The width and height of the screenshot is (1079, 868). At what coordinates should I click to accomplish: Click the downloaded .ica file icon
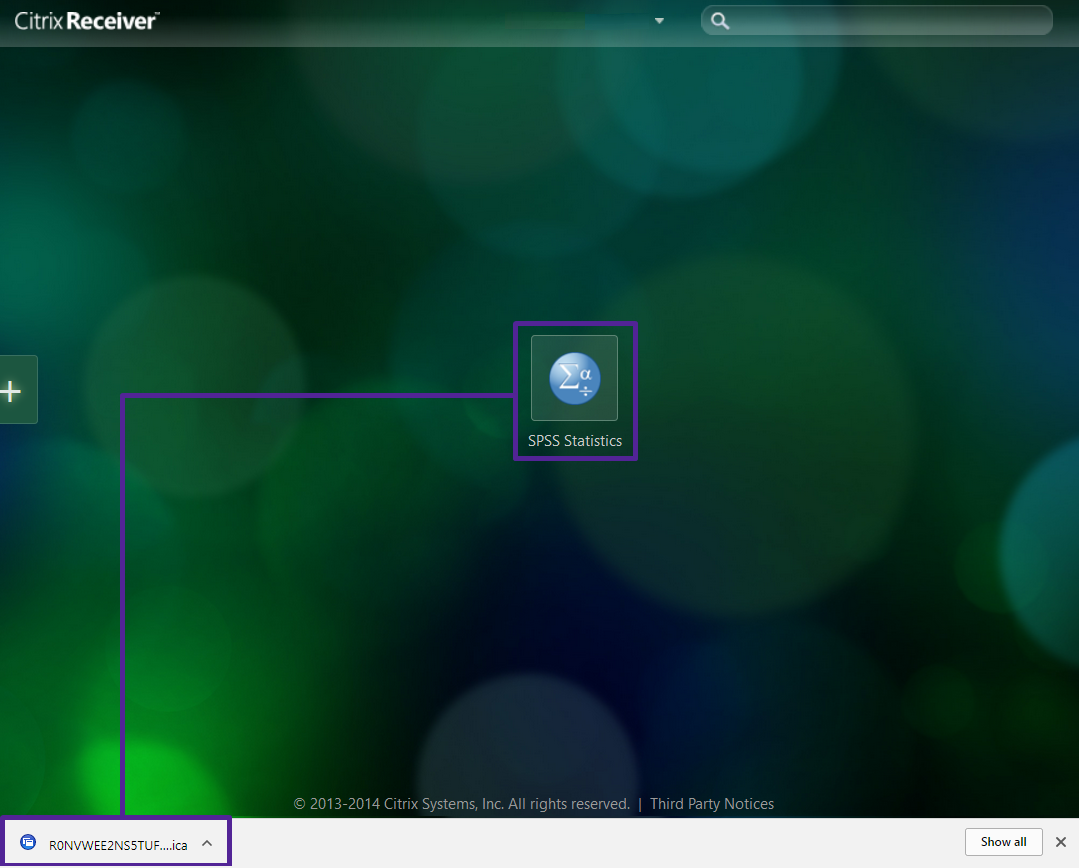28,843
